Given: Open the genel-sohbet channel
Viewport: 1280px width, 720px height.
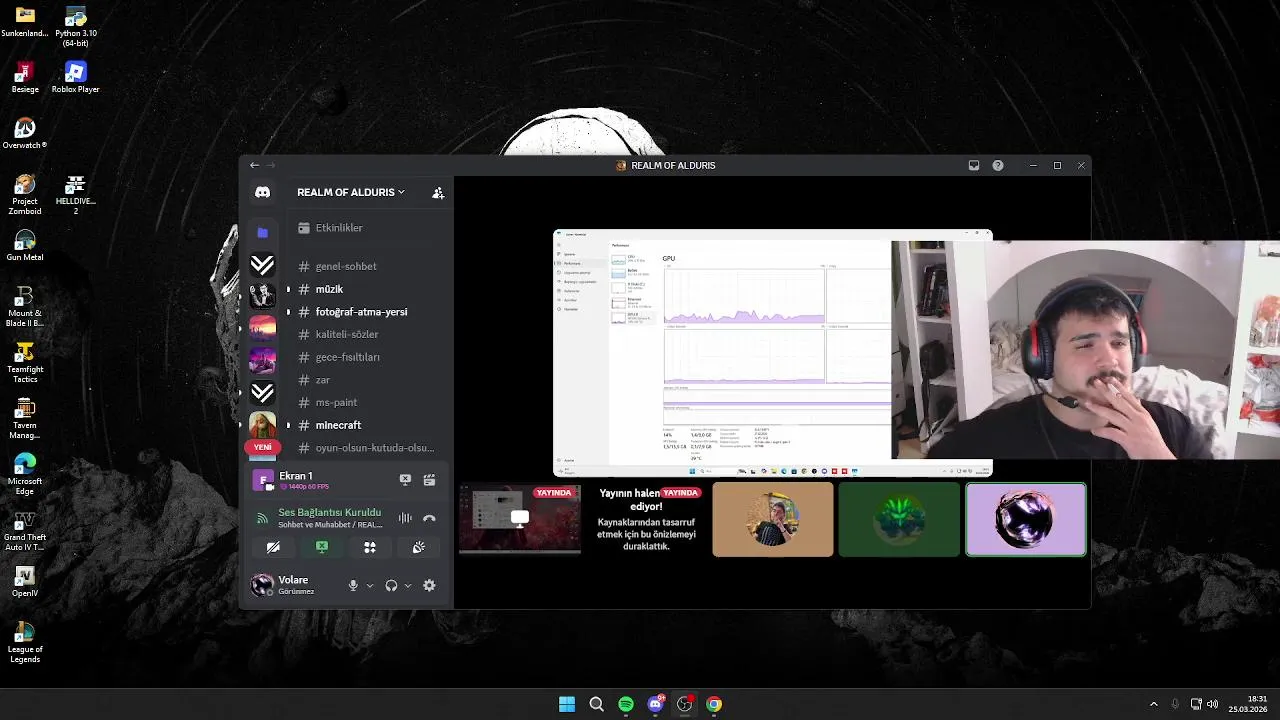Looking at the screenshot, I should point(368,266).
